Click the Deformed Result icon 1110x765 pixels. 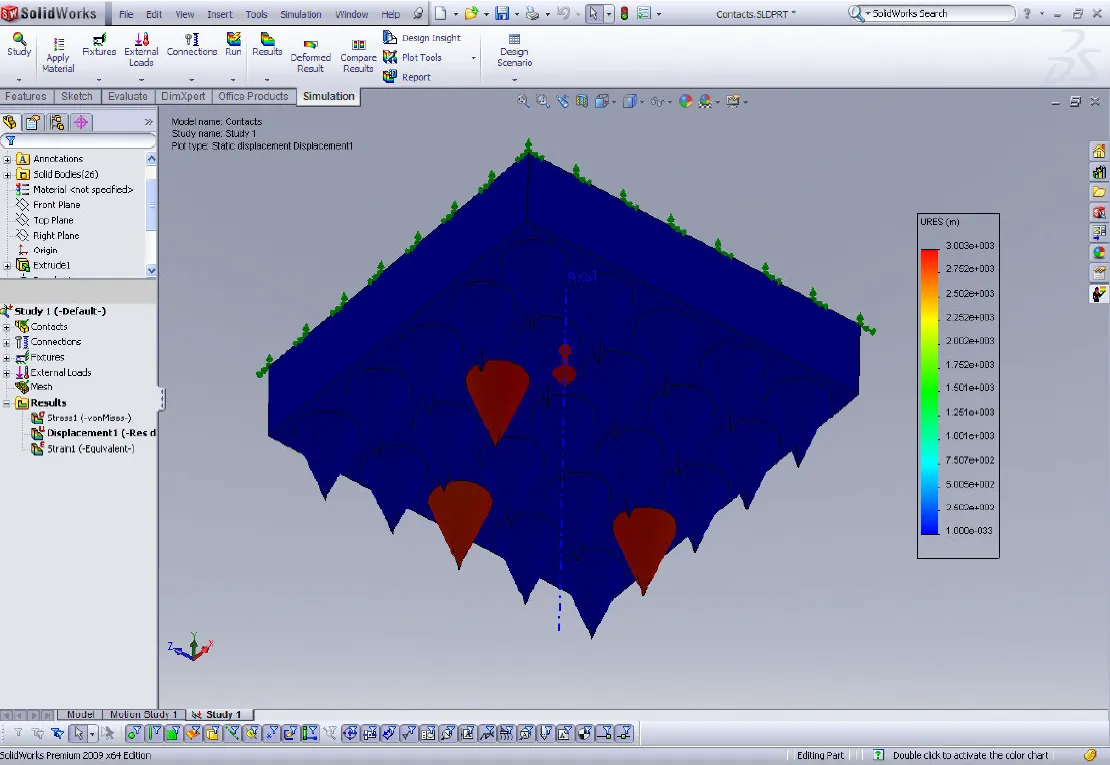(x=311, y=52)
